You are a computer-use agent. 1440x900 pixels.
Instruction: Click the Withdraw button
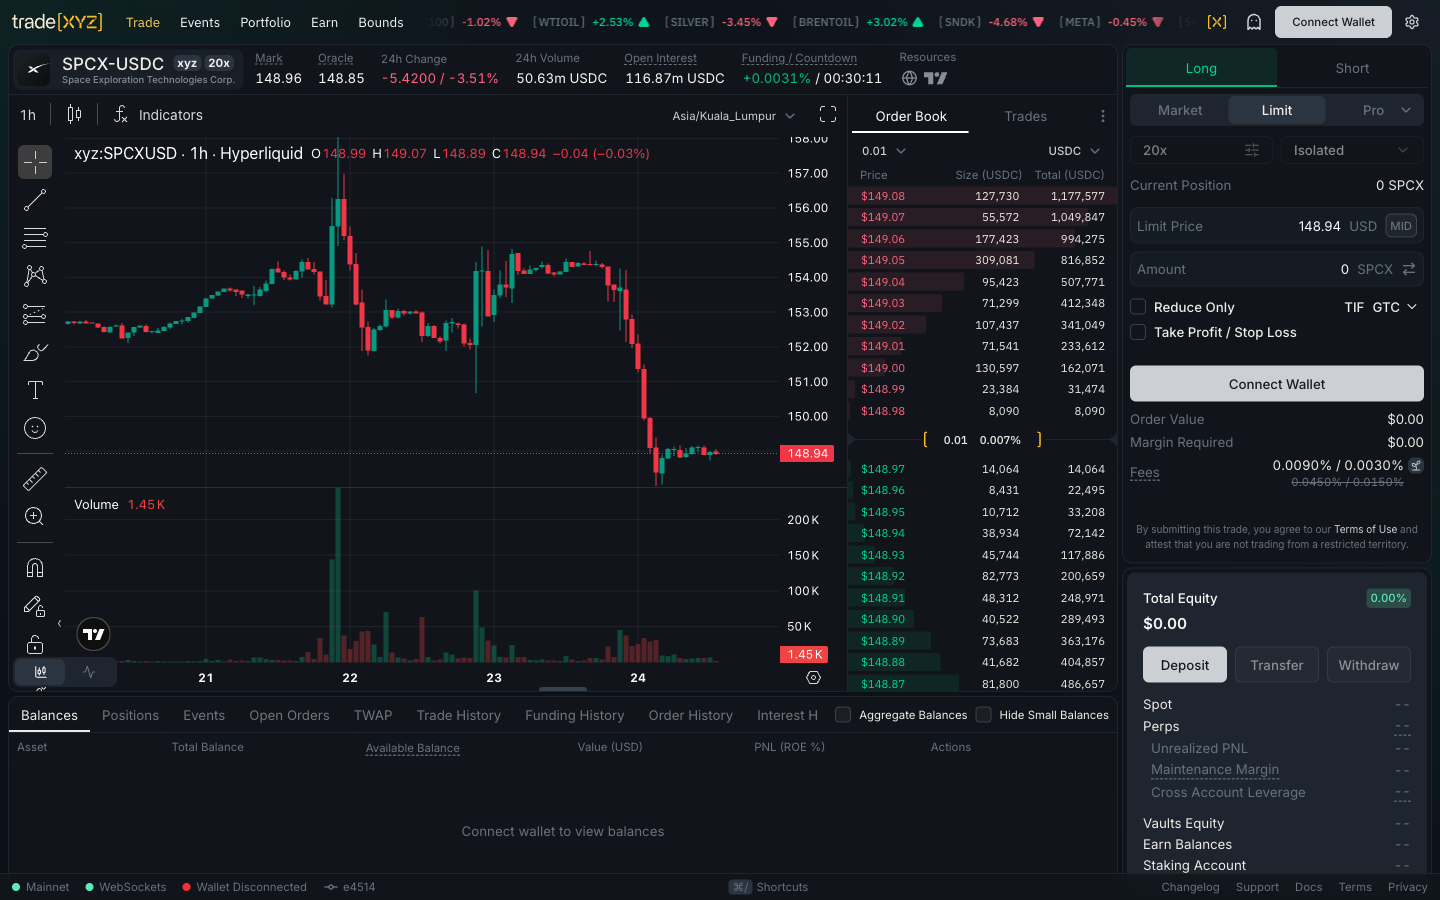[1369, 665]
